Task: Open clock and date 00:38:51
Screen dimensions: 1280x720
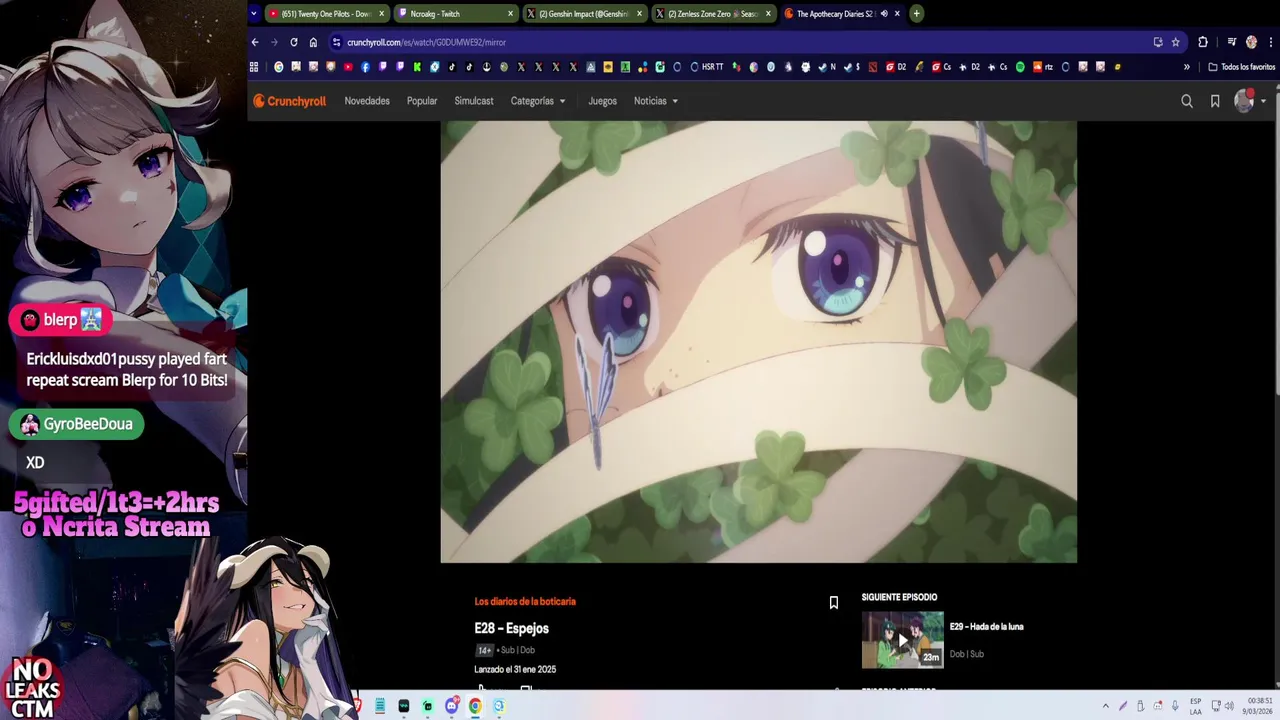Action: [x=1257, y=706]
